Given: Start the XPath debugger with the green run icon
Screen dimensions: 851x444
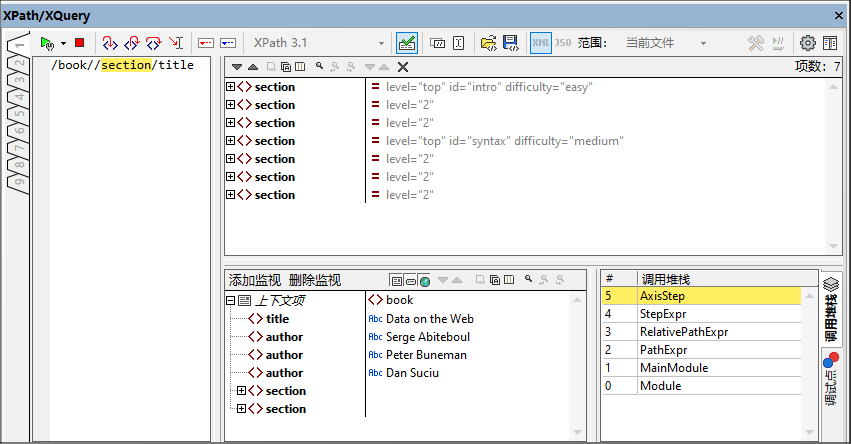Looking at the screenshot, I should pyautogui.click(x=47, y=43).
